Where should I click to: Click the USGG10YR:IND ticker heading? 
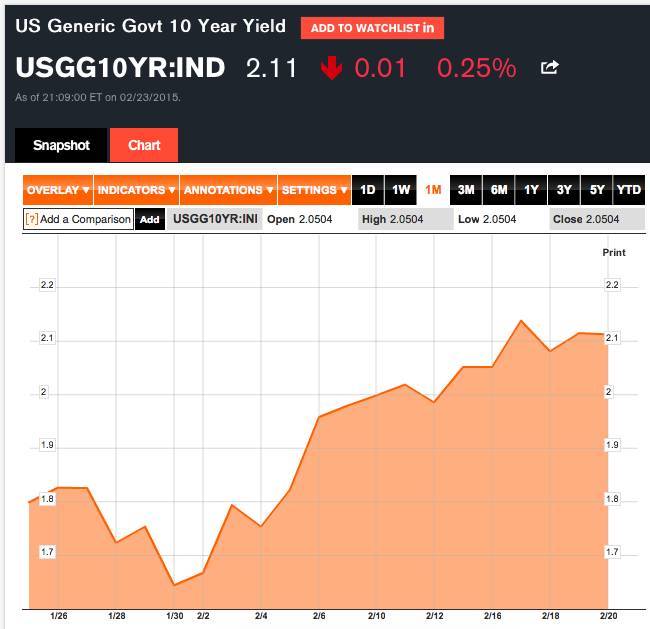(x=120, y=67)
